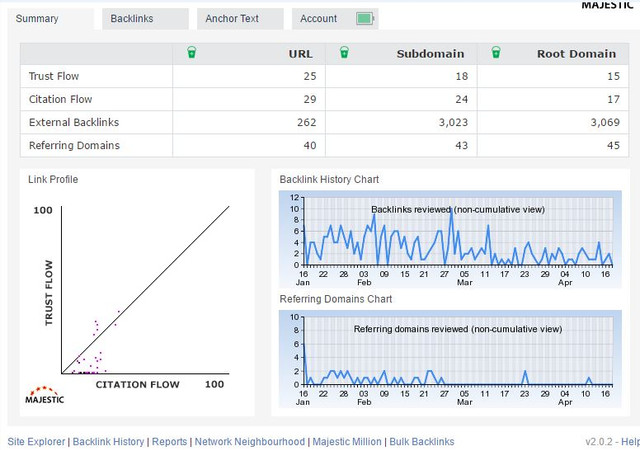Click the green bucket icon beside Root Domain
This screenshot has height=450, width=640.
coord(496,52)
